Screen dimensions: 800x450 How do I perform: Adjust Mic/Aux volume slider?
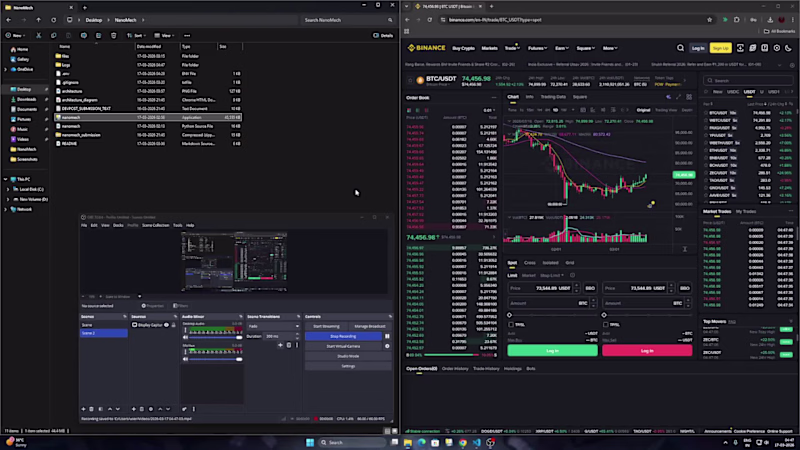[x=239, y=359]
